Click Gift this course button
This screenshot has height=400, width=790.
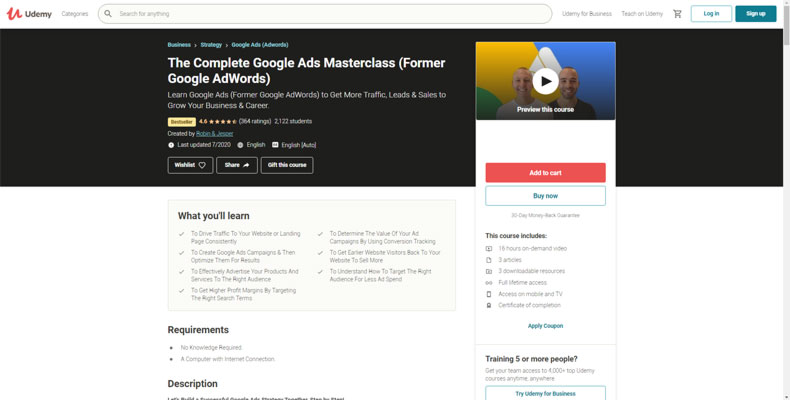287,165
